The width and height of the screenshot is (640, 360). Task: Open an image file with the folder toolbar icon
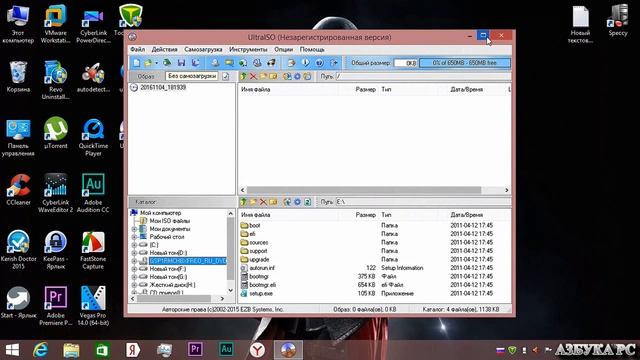148,63
